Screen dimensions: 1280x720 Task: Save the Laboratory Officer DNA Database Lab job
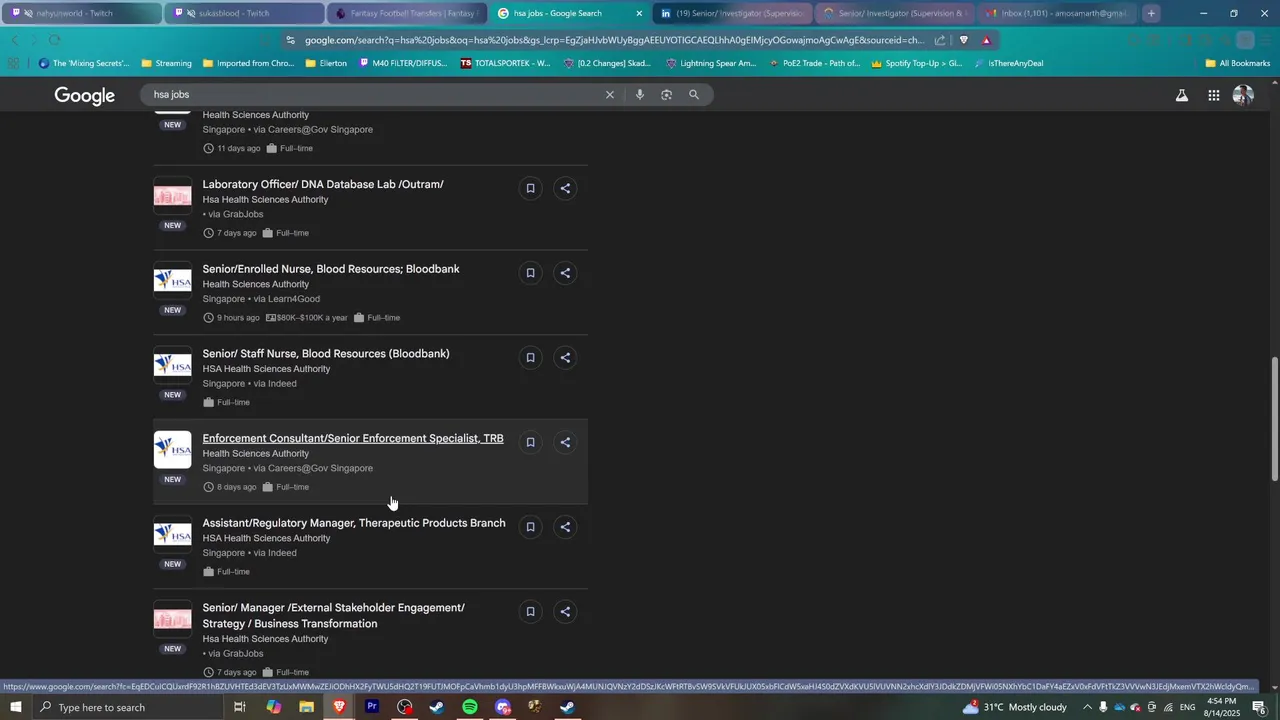530,188
